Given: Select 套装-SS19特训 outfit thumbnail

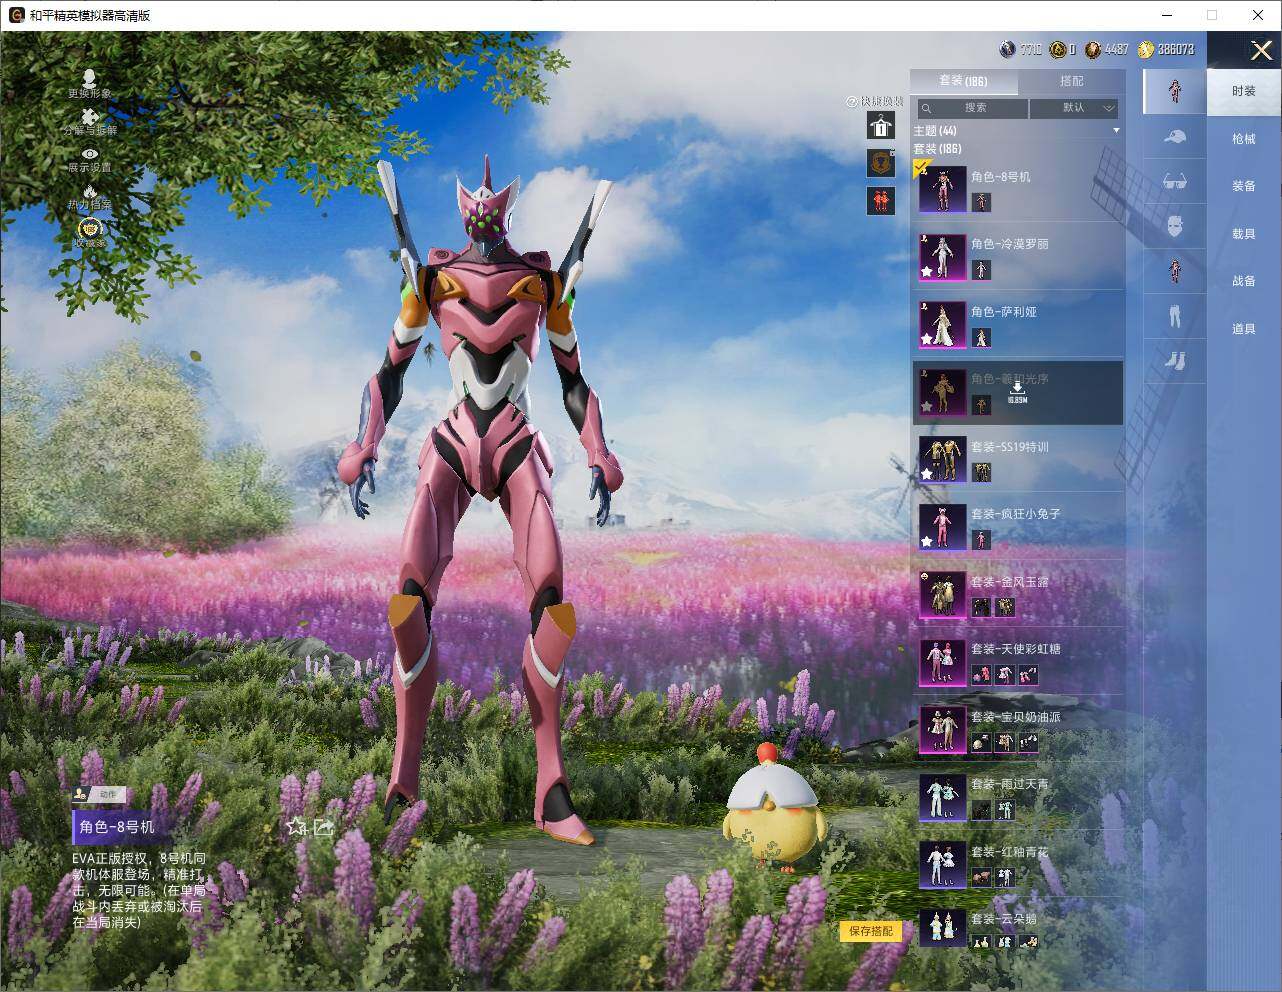Looking at the screenshot, I should click(x=943, y=459).
